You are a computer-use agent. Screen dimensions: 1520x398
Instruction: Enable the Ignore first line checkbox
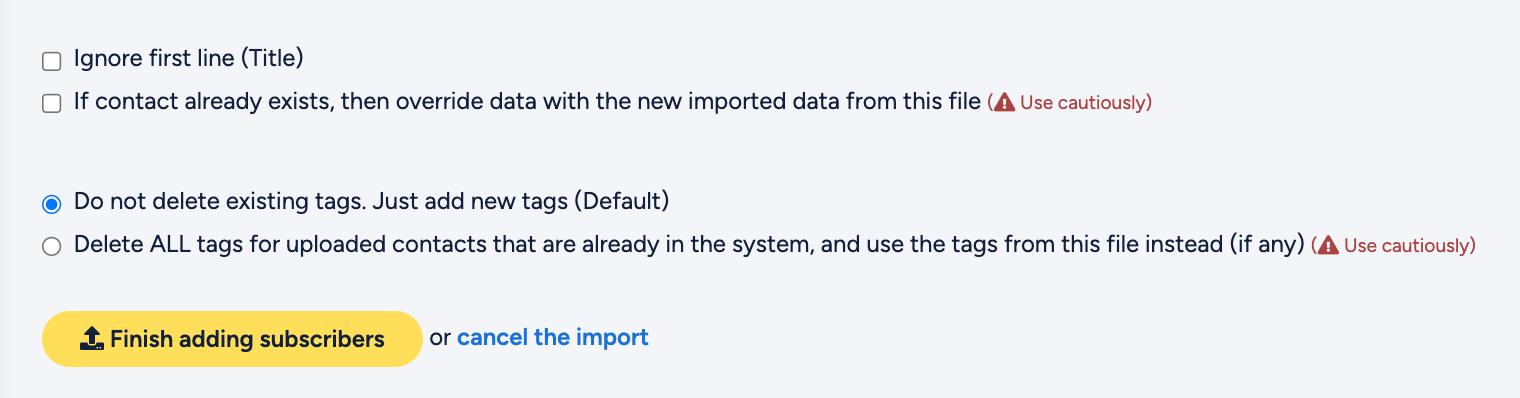tap(51, 61)
